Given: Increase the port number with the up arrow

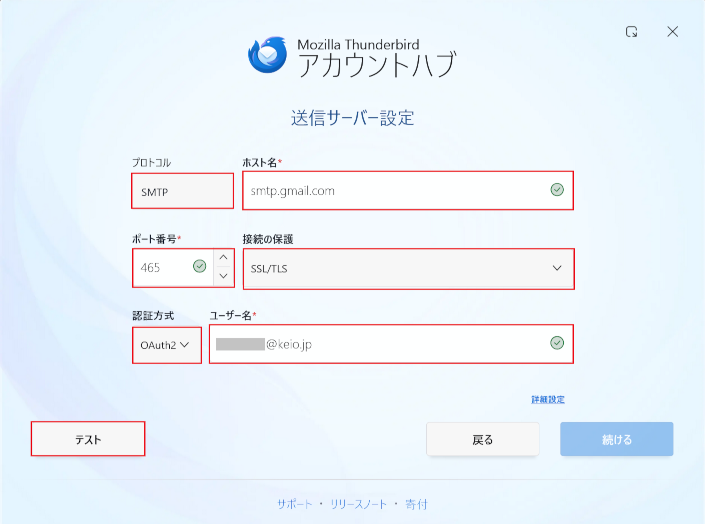Looking at the screenshot, I should tap(224, 258).
